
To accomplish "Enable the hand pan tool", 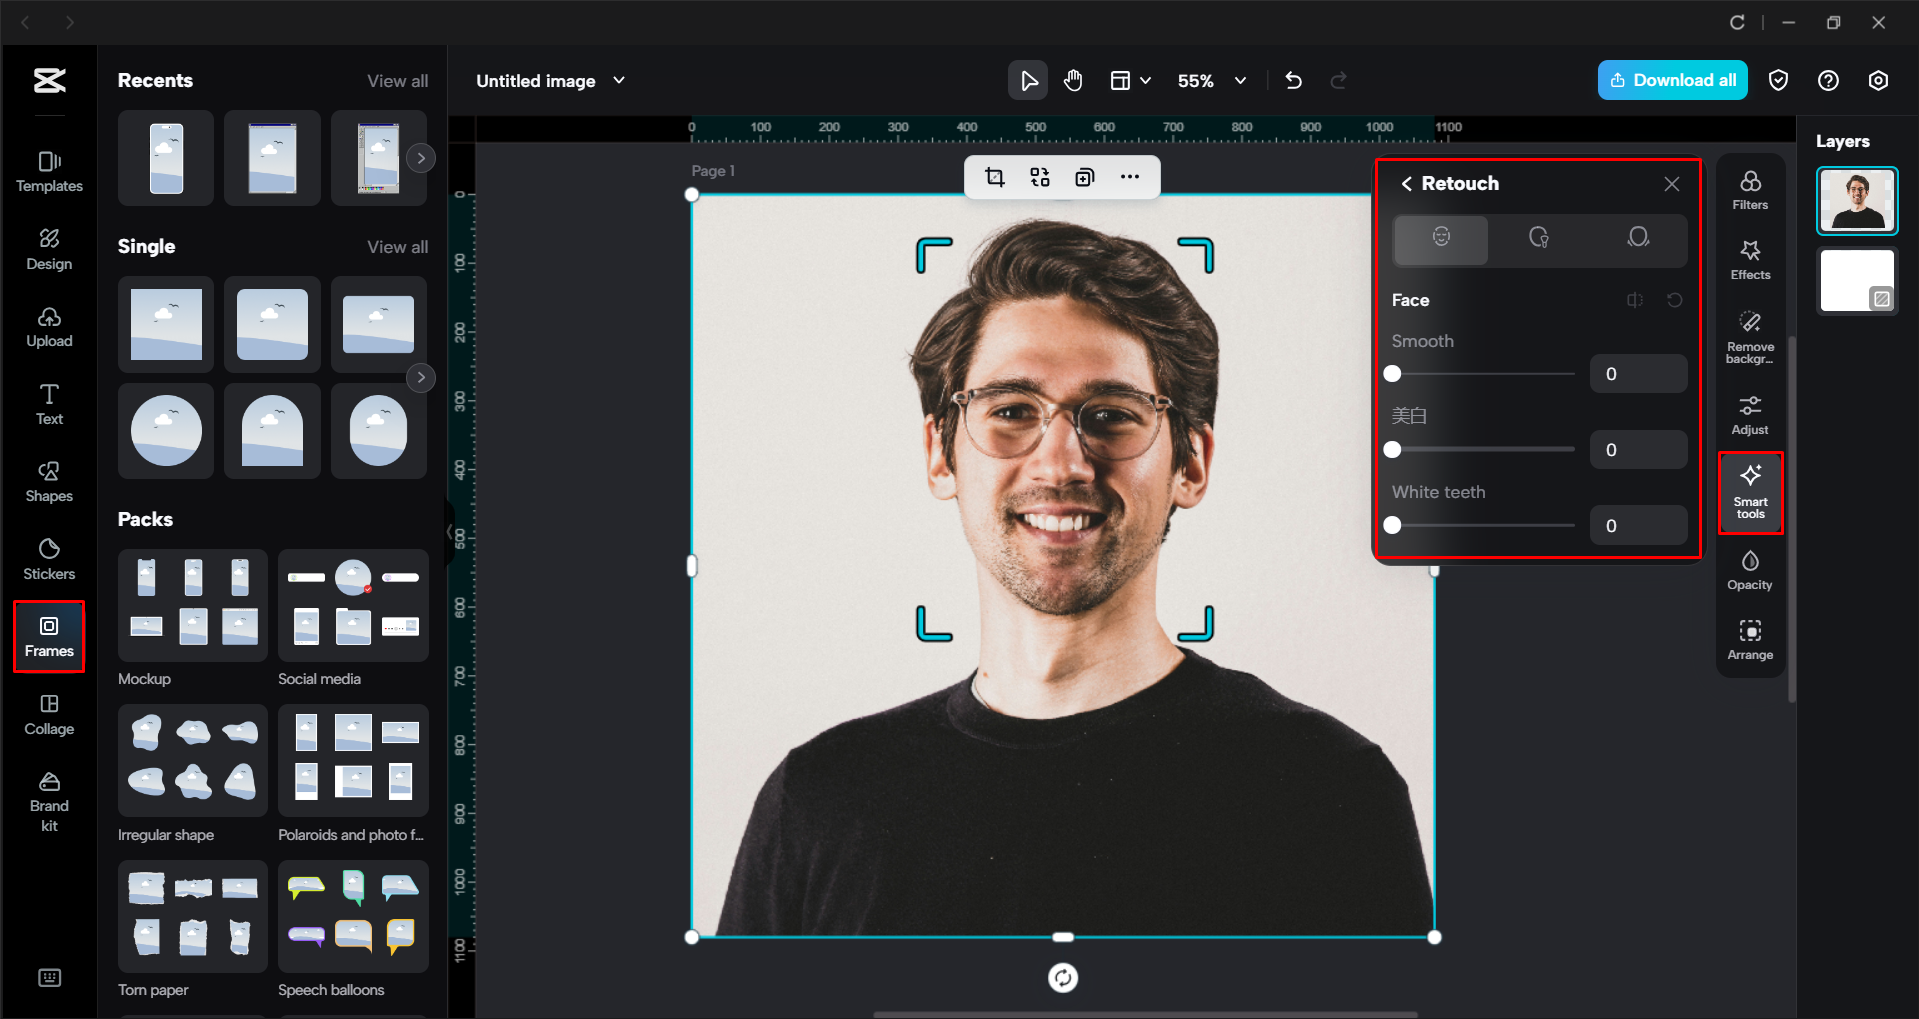I will (1072, 80).
